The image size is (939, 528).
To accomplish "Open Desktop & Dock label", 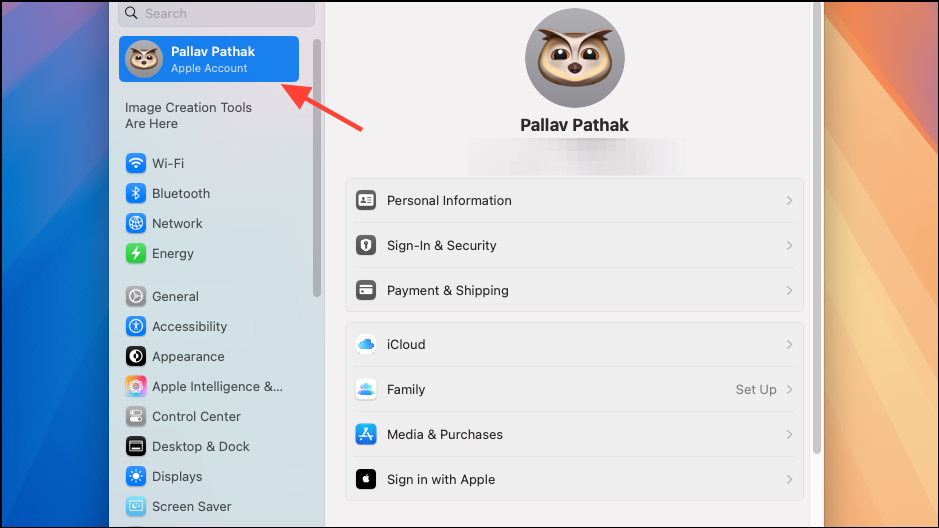I will [201, 446].
